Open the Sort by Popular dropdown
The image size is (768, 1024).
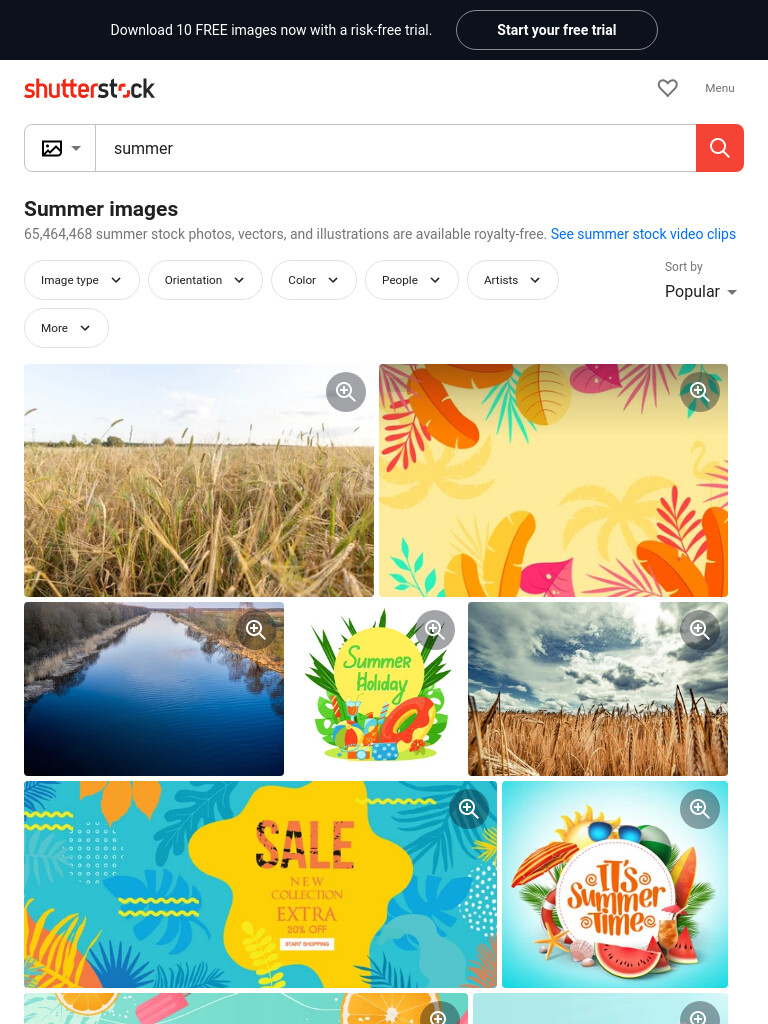[701, 291]
